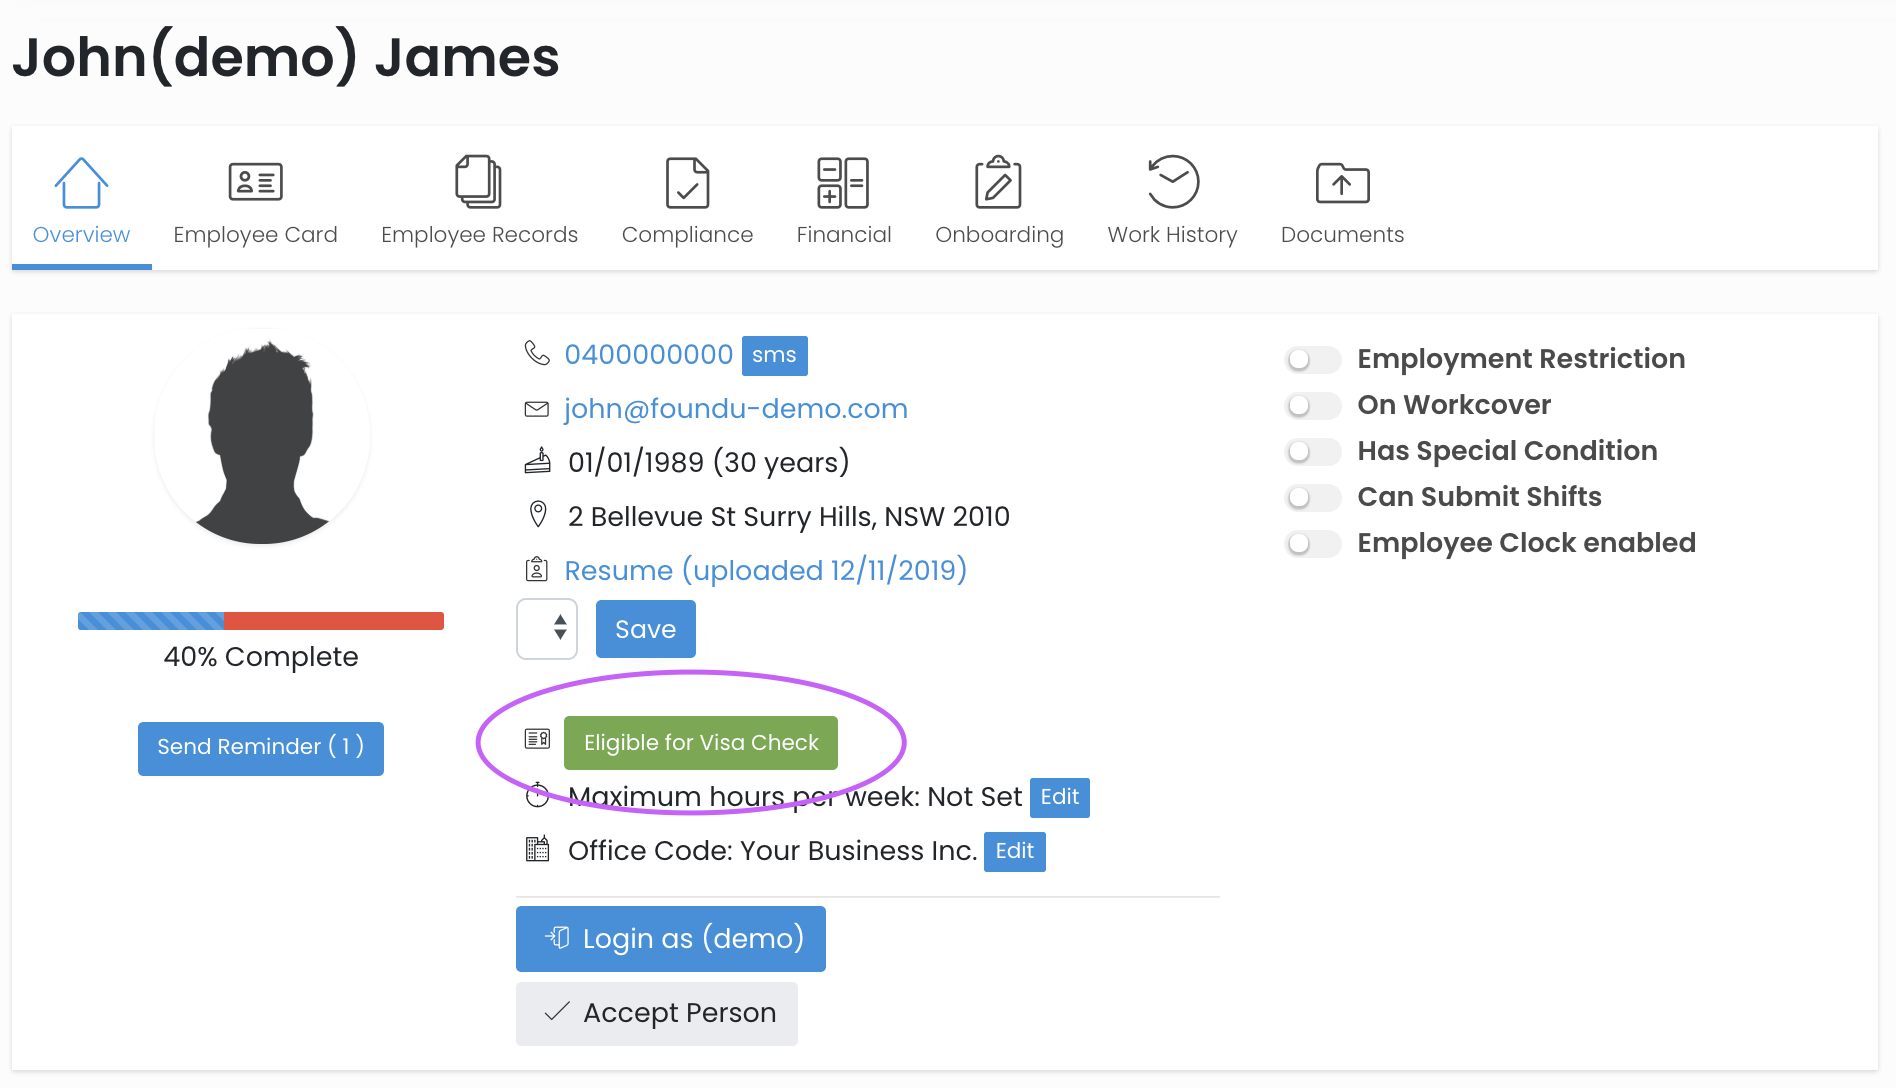Screen dimensions: 1896x1088
Task: Open the Resume uploaded 12/11/2019 link
Action: 765,570
